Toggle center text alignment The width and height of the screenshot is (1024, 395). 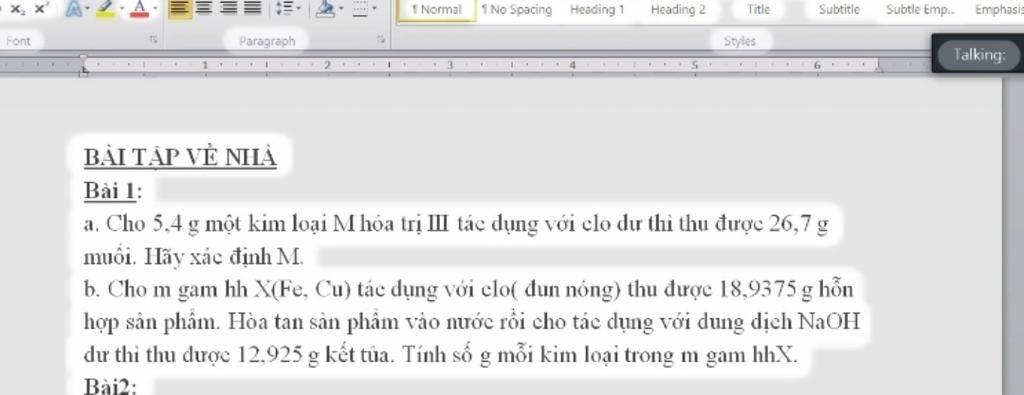coord(204,8)
